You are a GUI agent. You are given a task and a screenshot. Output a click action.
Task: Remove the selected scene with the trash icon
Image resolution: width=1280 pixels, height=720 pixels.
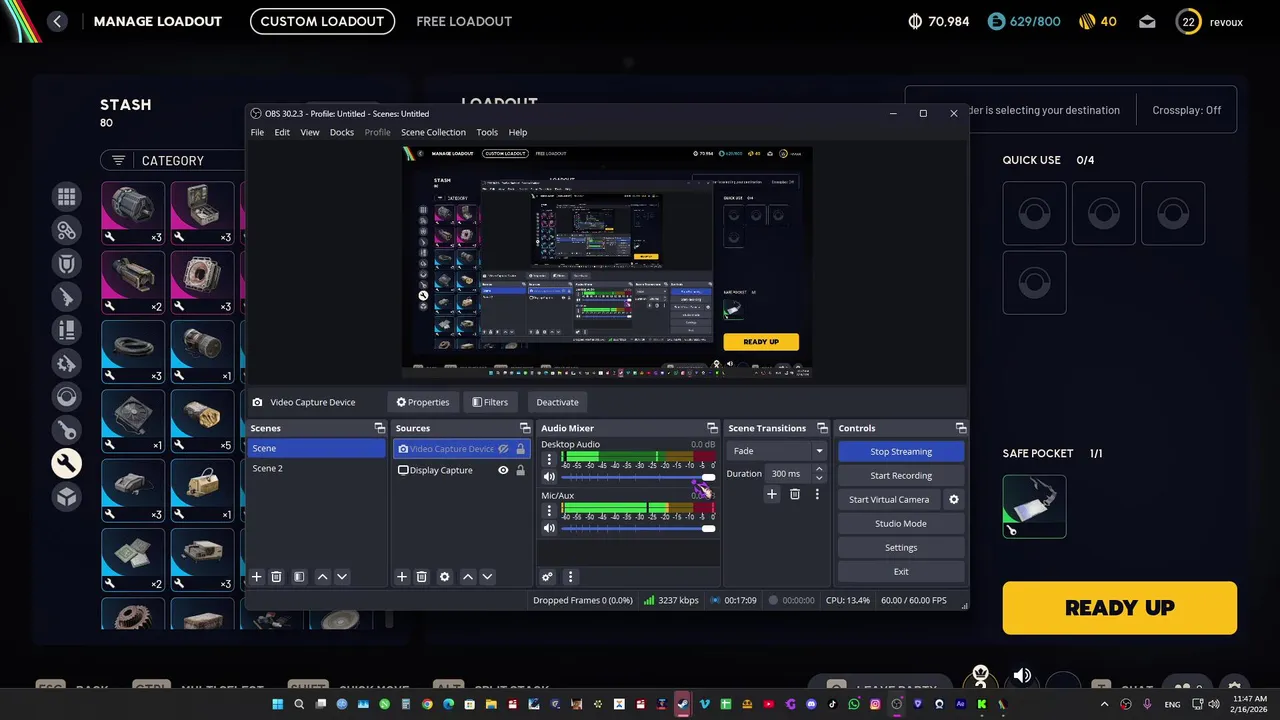pyautogui.click(x=277, y=577)
